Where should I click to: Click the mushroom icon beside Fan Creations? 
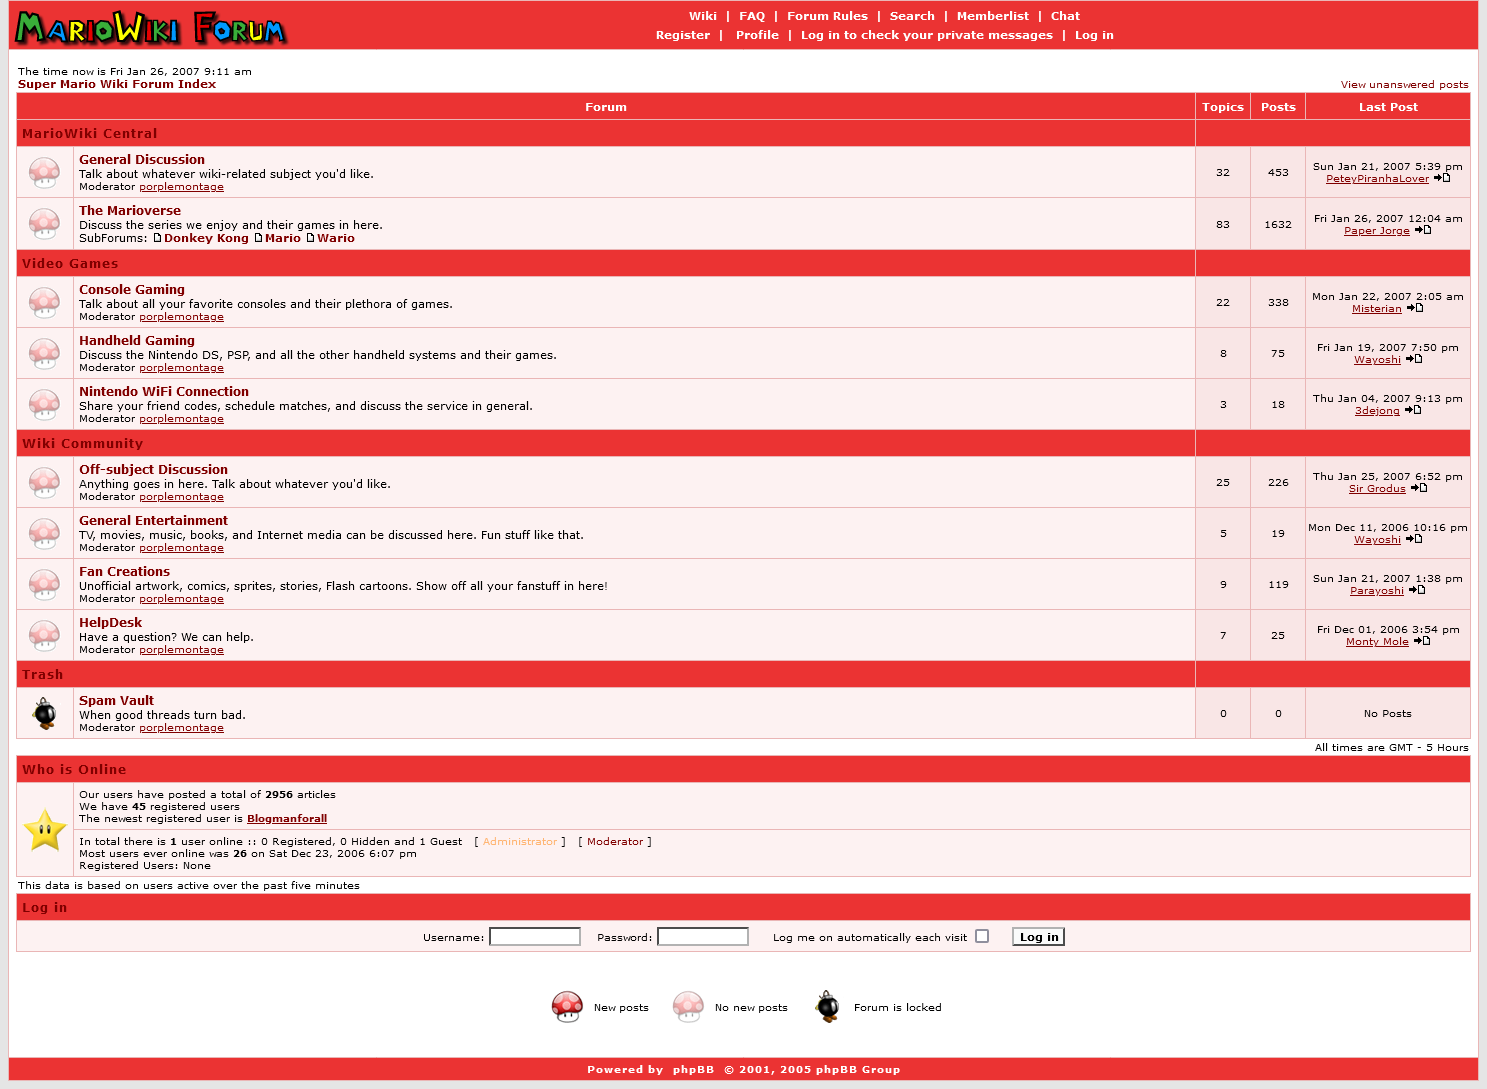tap(44, 584)
